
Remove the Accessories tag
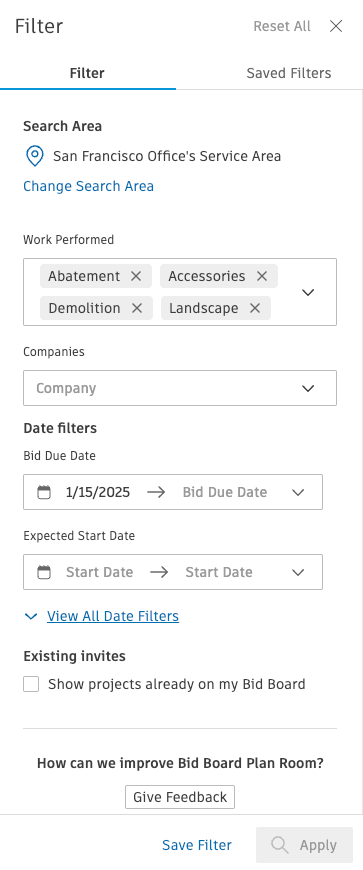[262, 276]
